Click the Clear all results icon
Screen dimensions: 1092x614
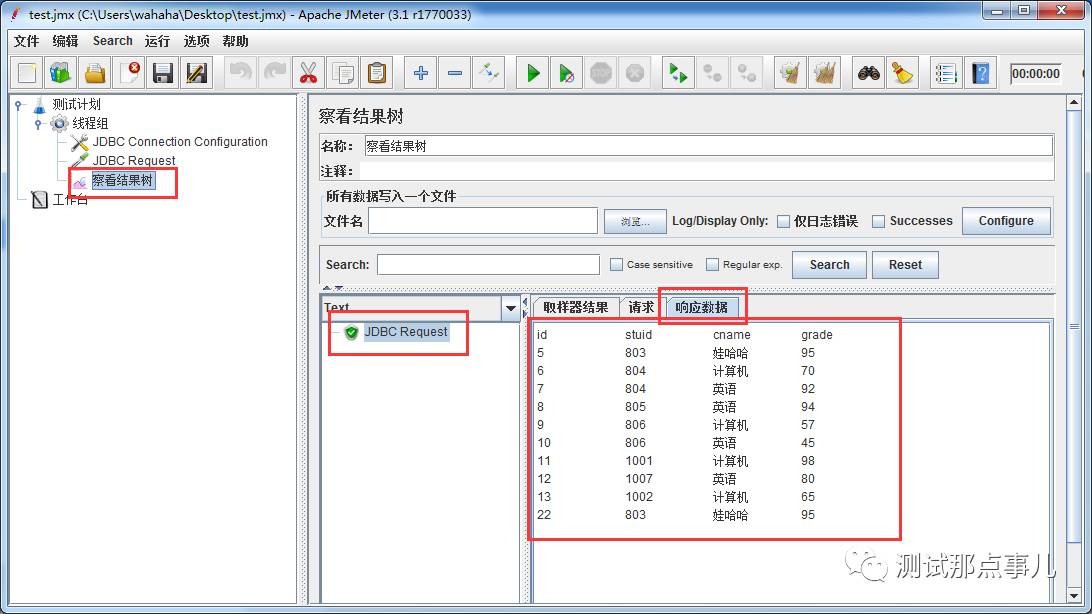tap(825, 73)
